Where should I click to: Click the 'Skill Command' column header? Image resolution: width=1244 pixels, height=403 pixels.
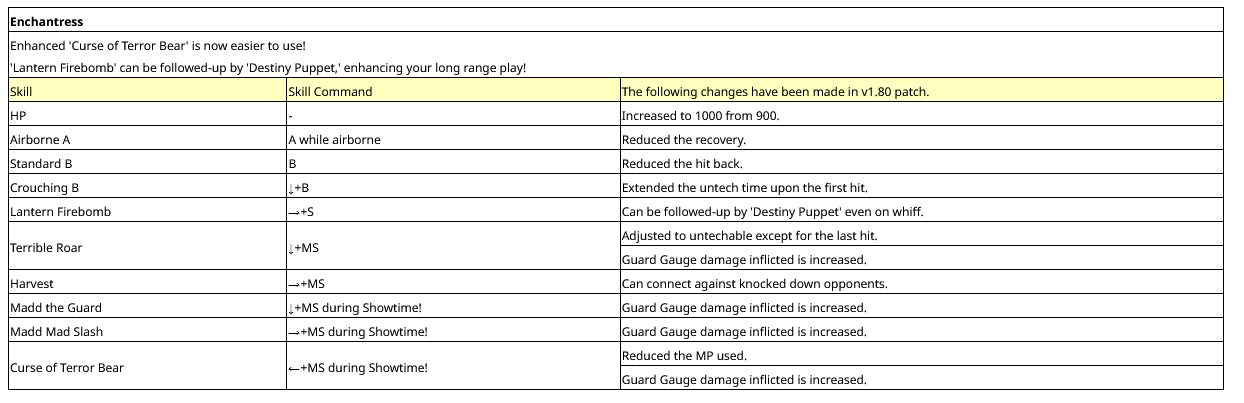click(453, 91)
